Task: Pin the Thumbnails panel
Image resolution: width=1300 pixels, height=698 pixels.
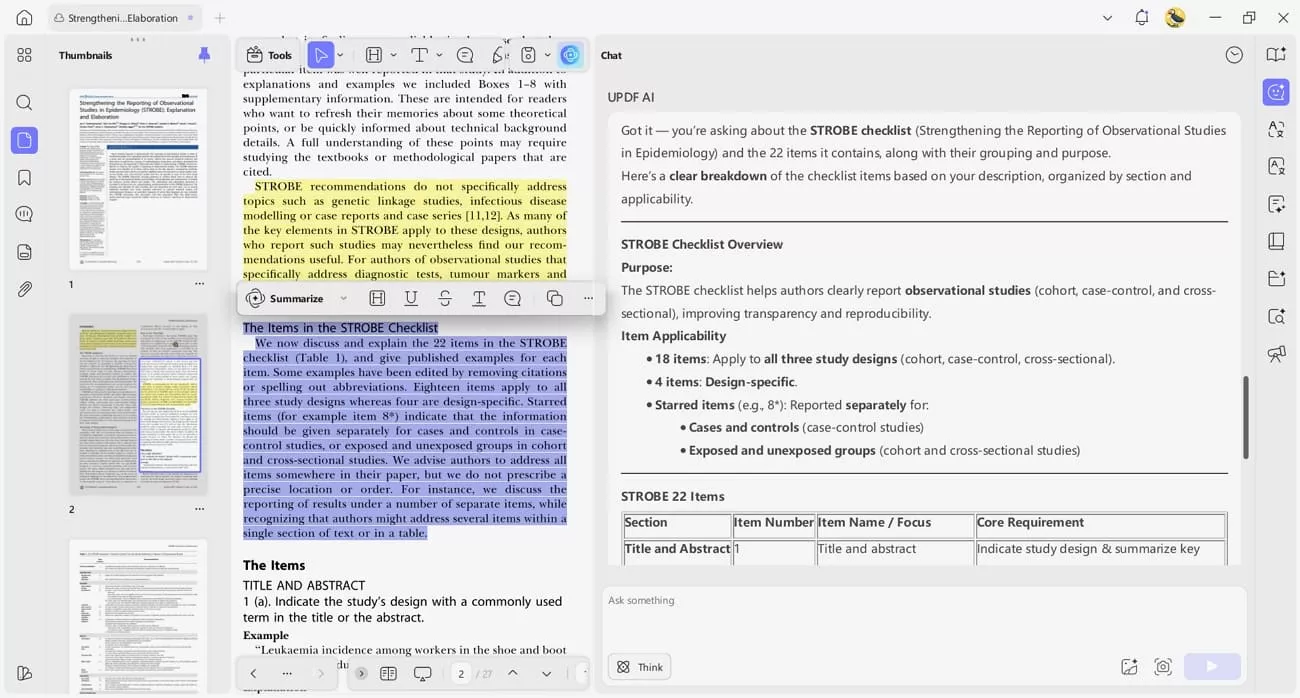Action: (x=205, y=55)
